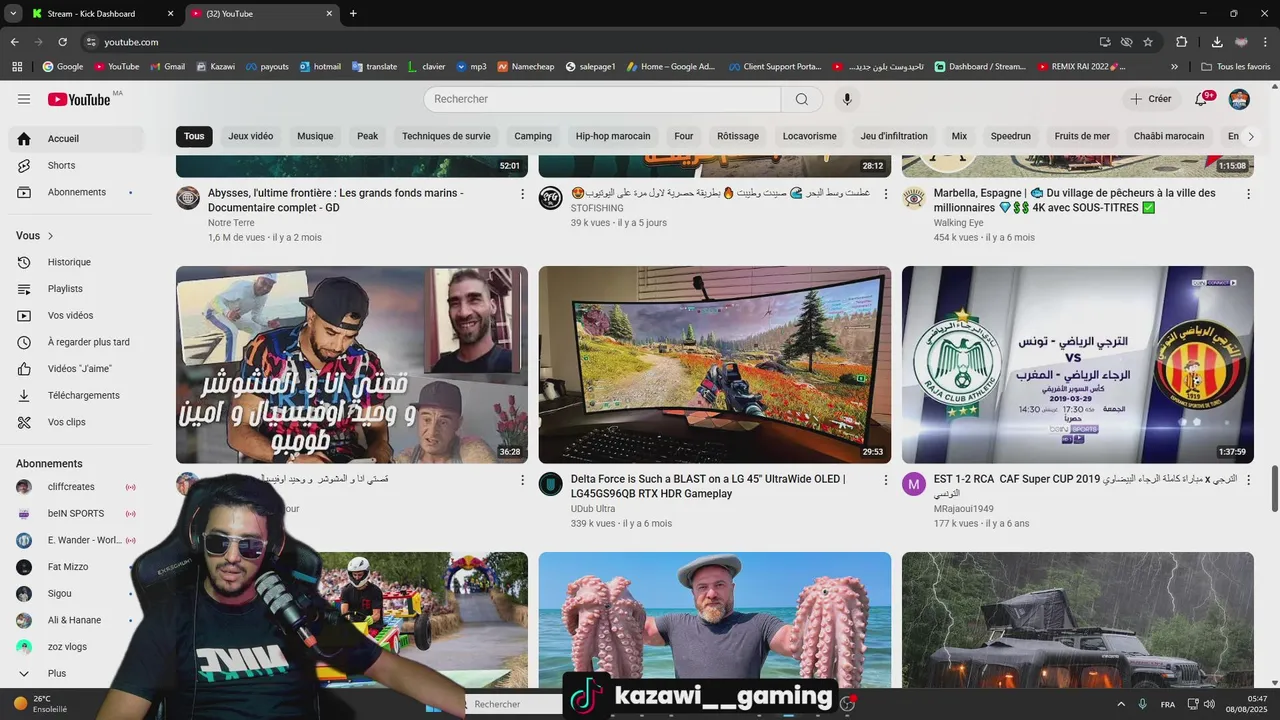Open the account avatar menu
This screenshot has width=1280, height=720.
[1239, 99]
